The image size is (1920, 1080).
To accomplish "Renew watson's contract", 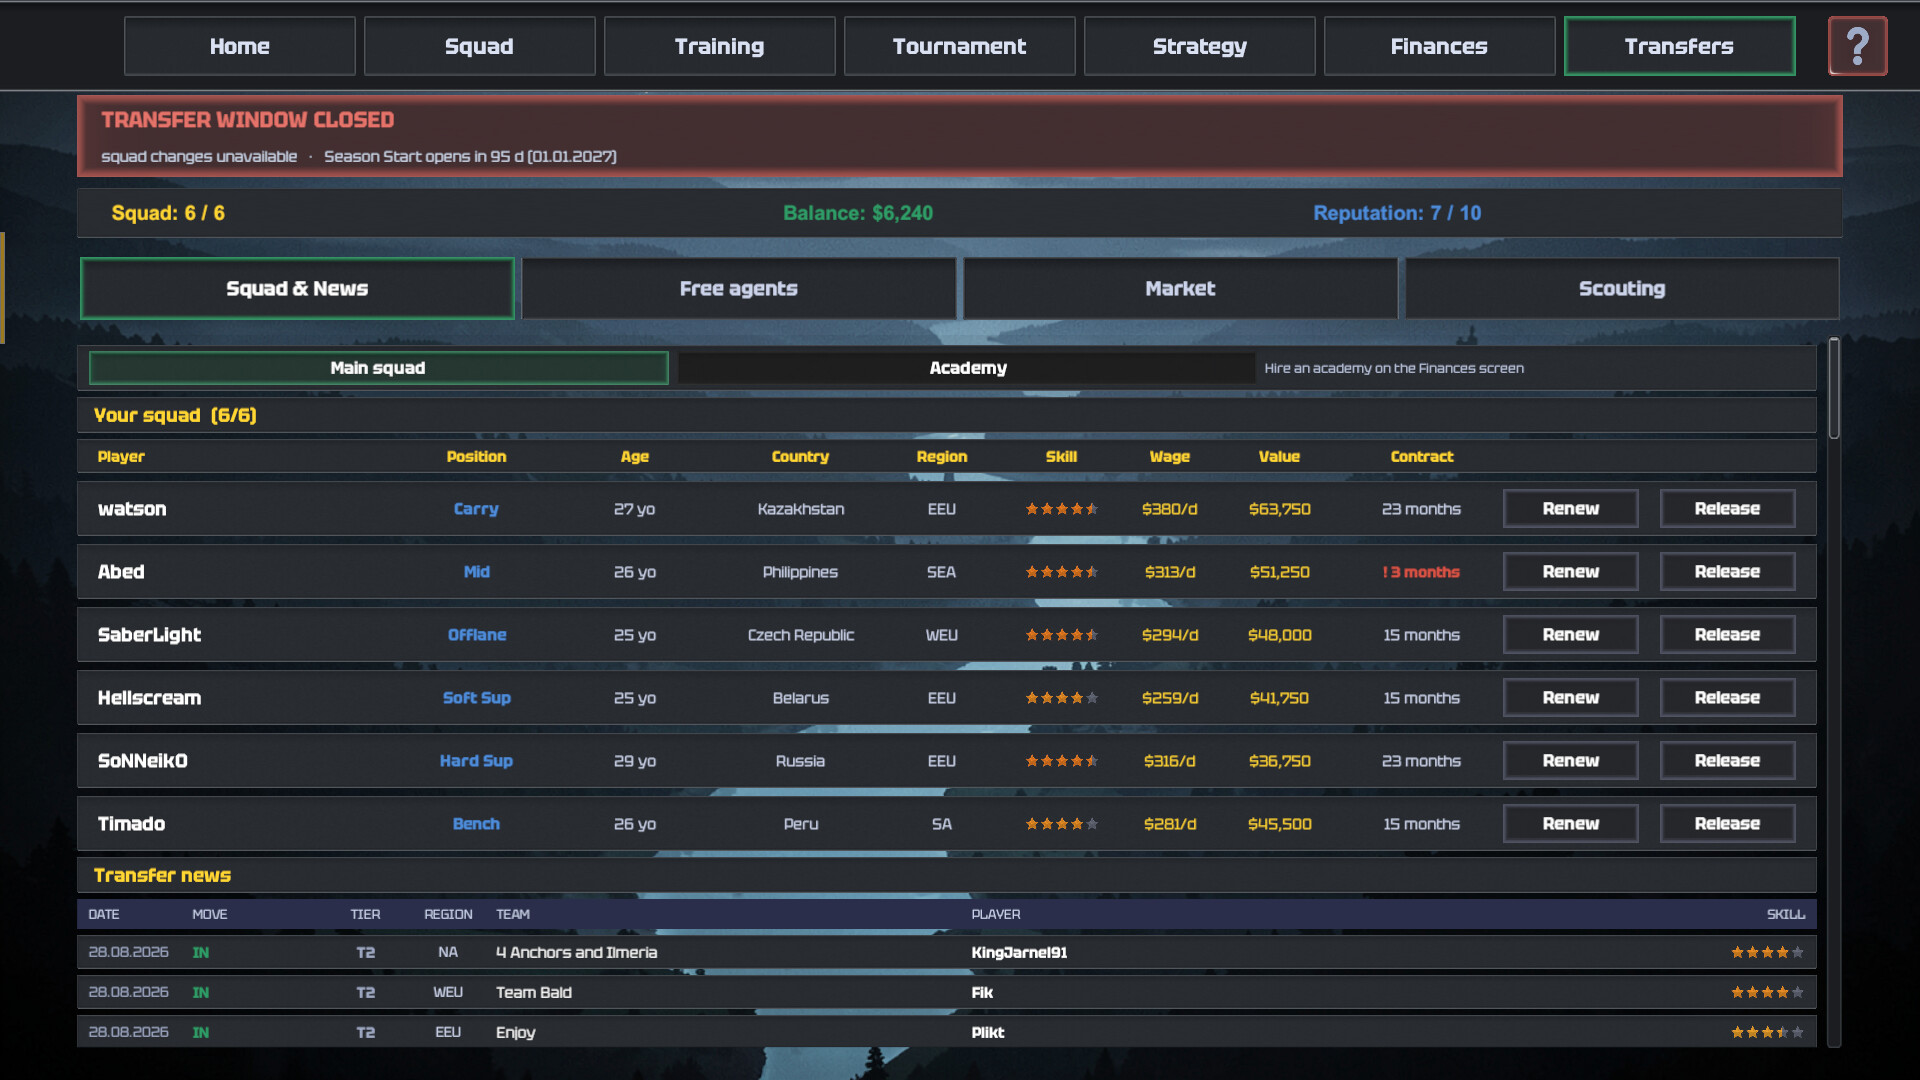I will pyautogui.click(x=1571, y=509).
